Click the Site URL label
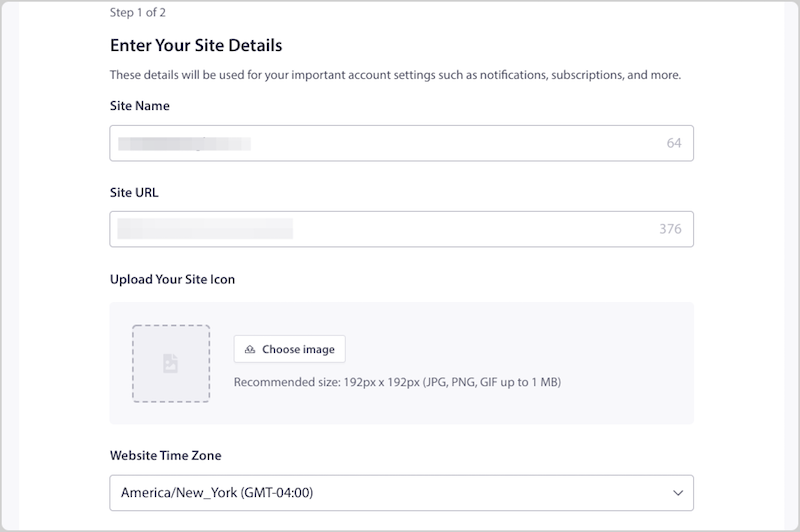The image size is (800, 532). 134,193
